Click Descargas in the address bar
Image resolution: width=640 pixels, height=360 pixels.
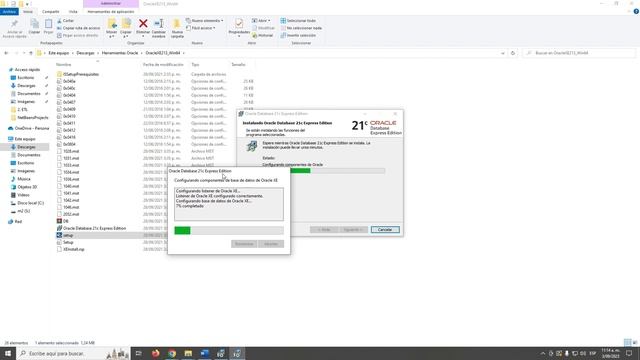[85, 53]
